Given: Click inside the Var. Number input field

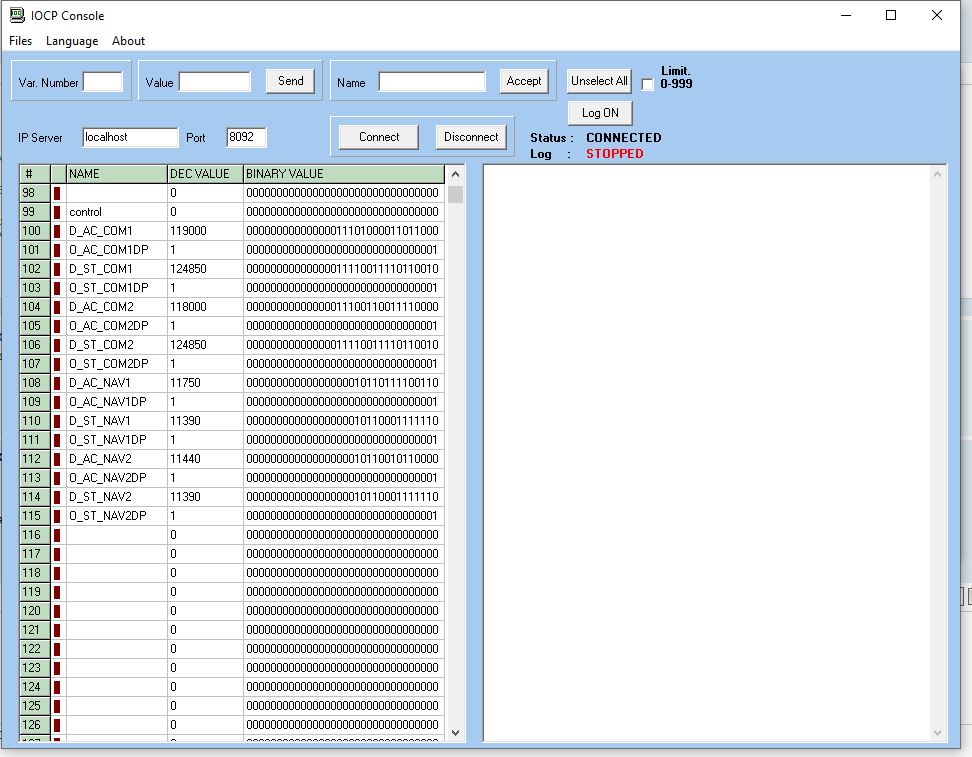Looking at the screenshot, I should click(102, 81).
